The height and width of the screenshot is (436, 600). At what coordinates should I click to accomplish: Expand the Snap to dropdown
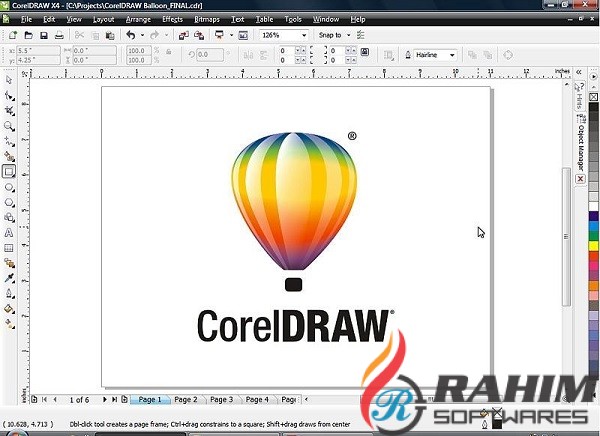[348, 35]
